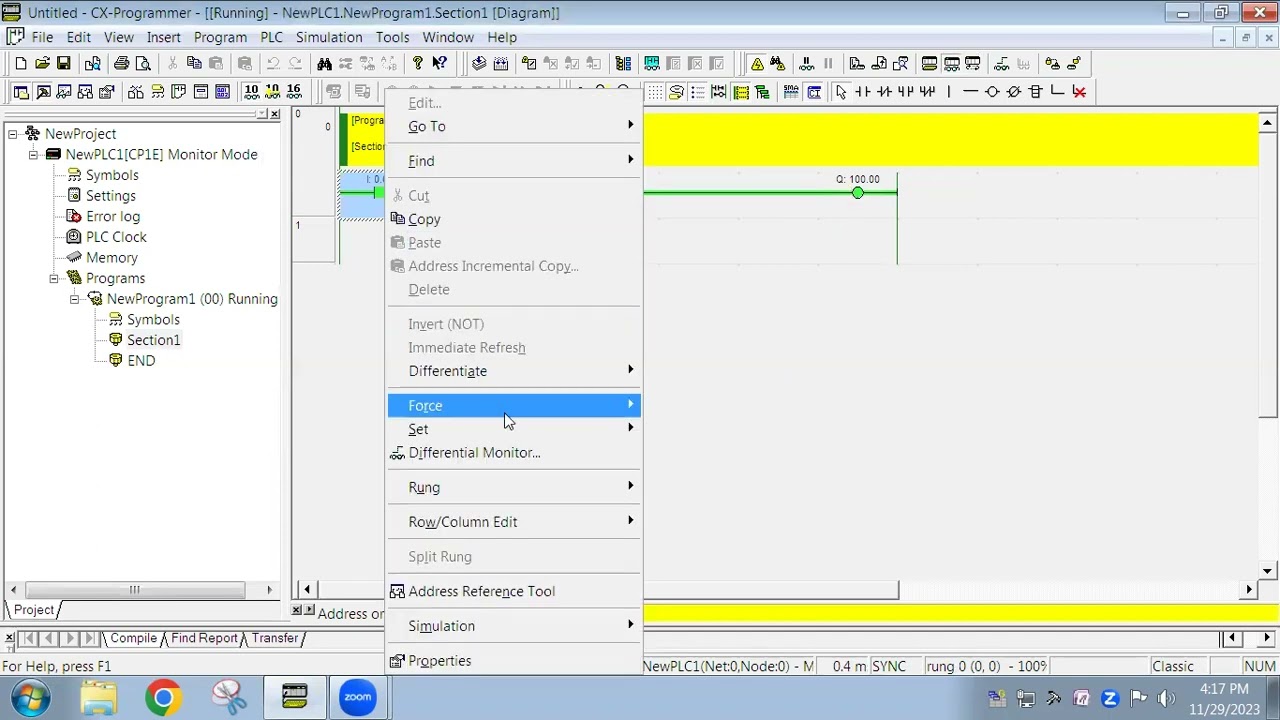This screenshot has width=1280, height=720.
Task: Choose Properties from the context menu
Action: (514, 661)
